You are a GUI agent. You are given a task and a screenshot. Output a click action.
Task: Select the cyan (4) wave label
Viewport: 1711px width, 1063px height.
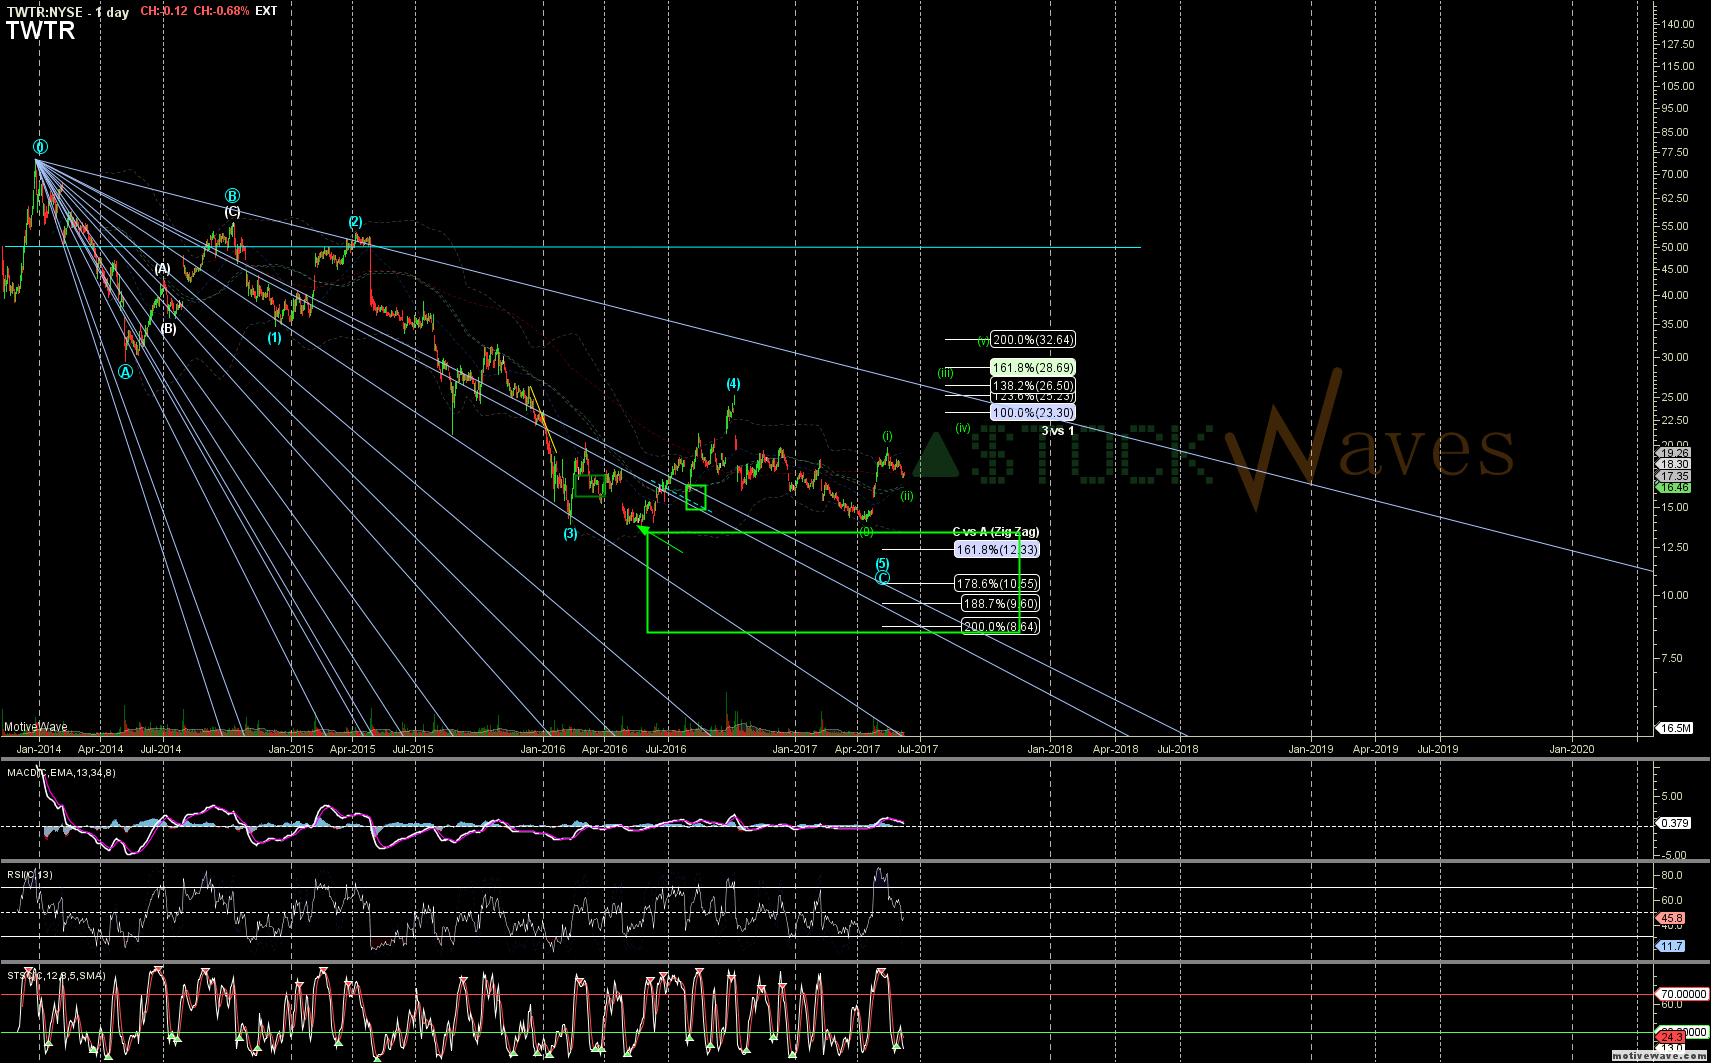(733, 384)
